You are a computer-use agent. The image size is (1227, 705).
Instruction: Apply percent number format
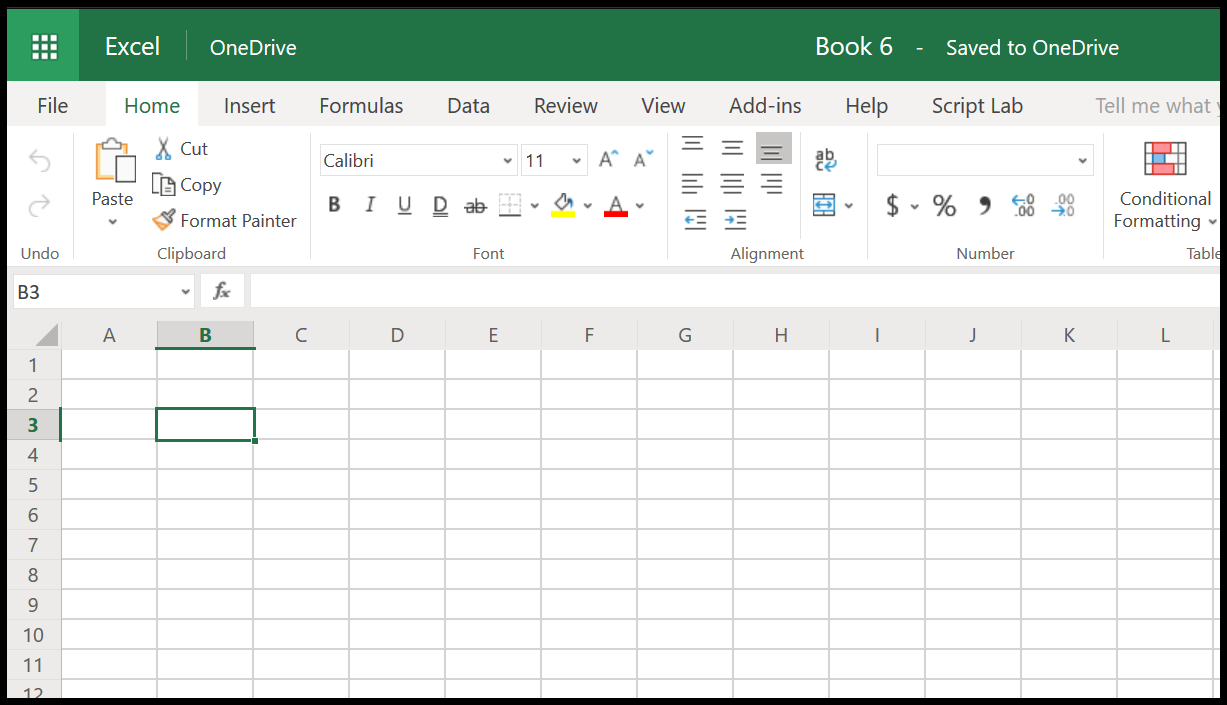click(x=943, y=205)
